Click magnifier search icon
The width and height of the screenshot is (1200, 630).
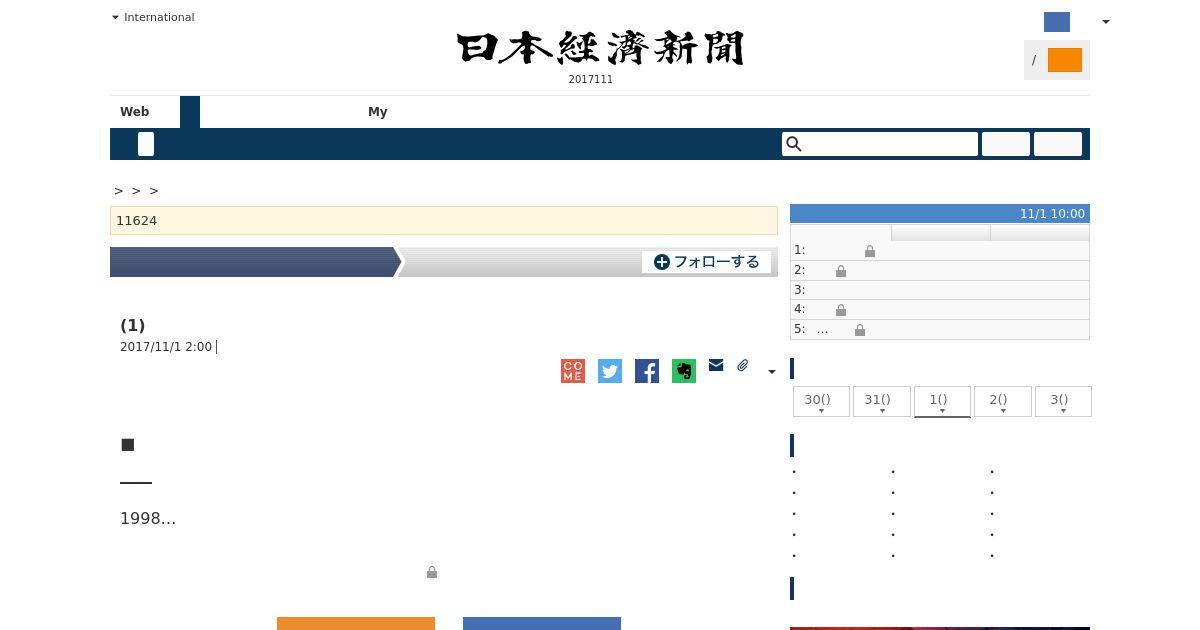794,144
